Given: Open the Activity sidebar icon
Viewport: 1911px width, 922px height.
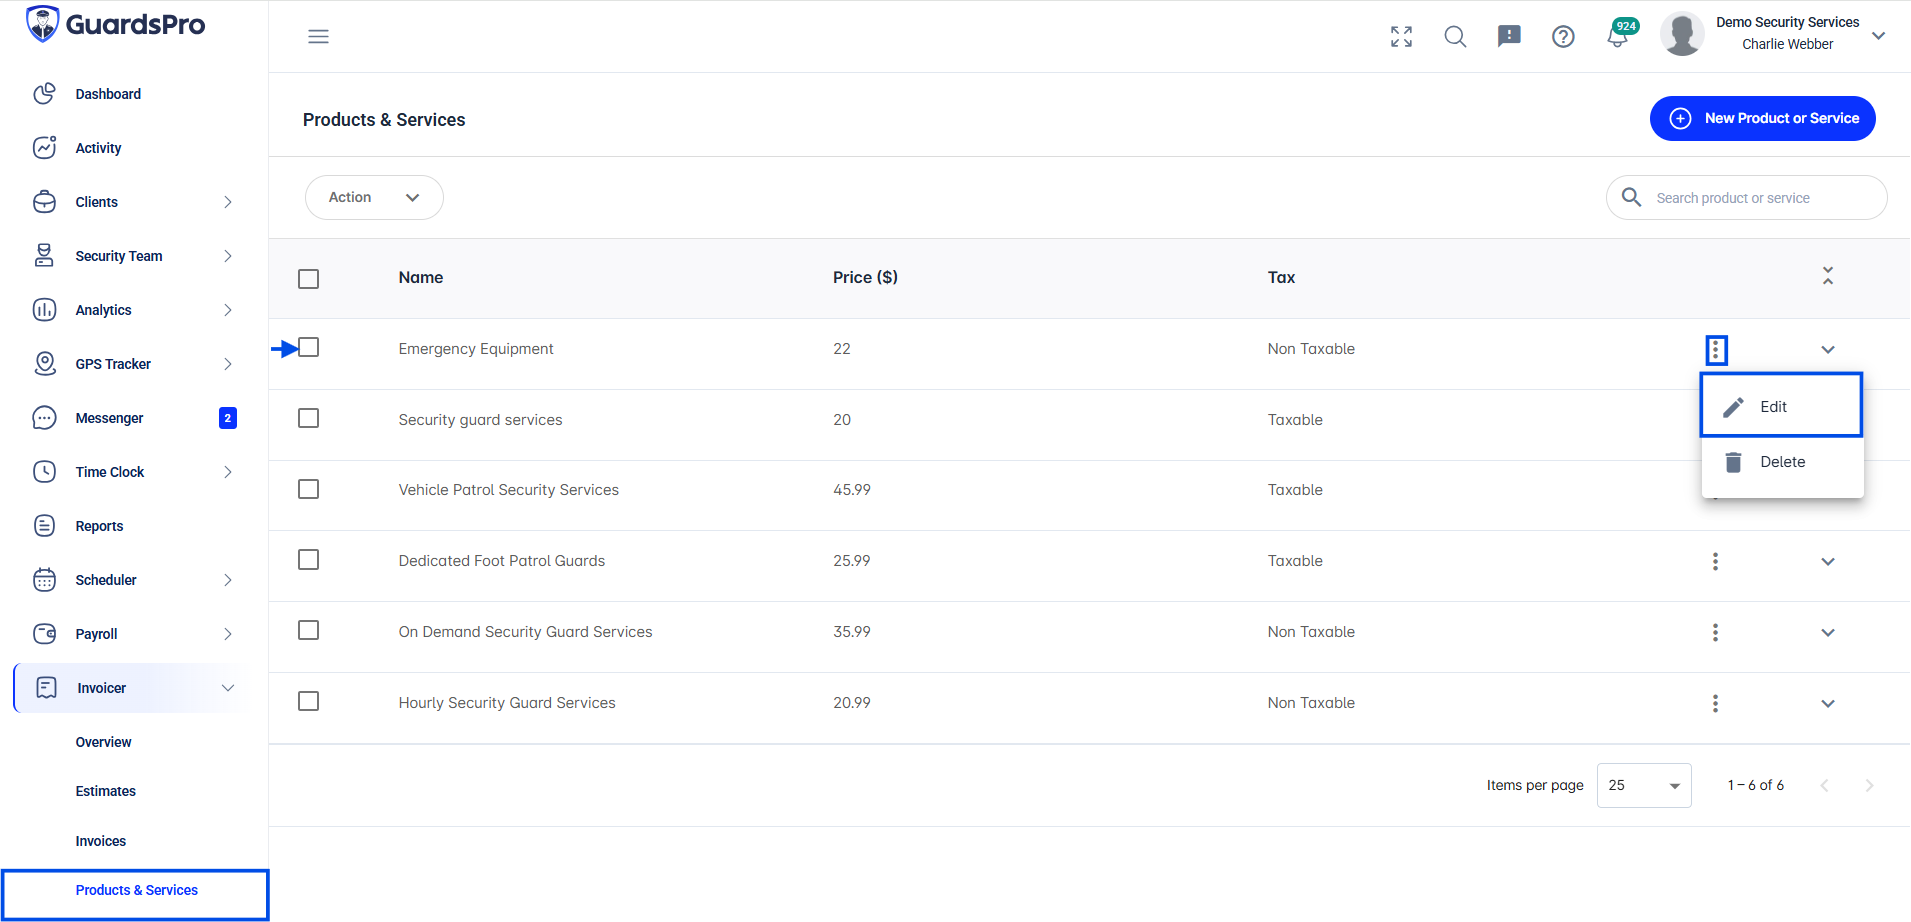Looking at the screenshot, I should pos(44,148).
